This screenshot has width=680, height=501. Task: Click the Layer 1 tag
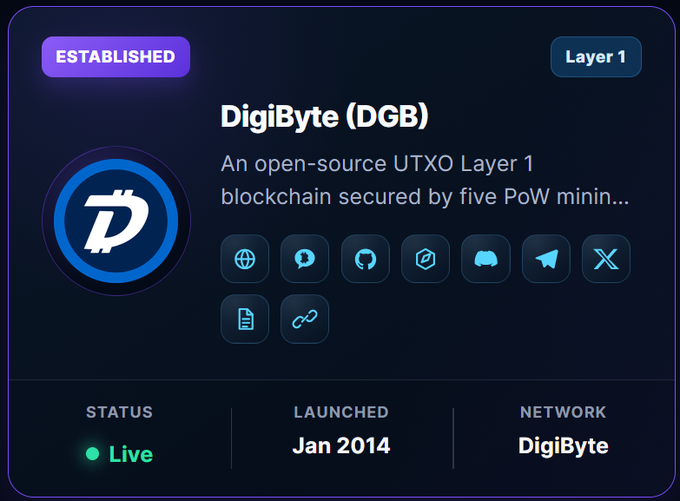(596, 57)
